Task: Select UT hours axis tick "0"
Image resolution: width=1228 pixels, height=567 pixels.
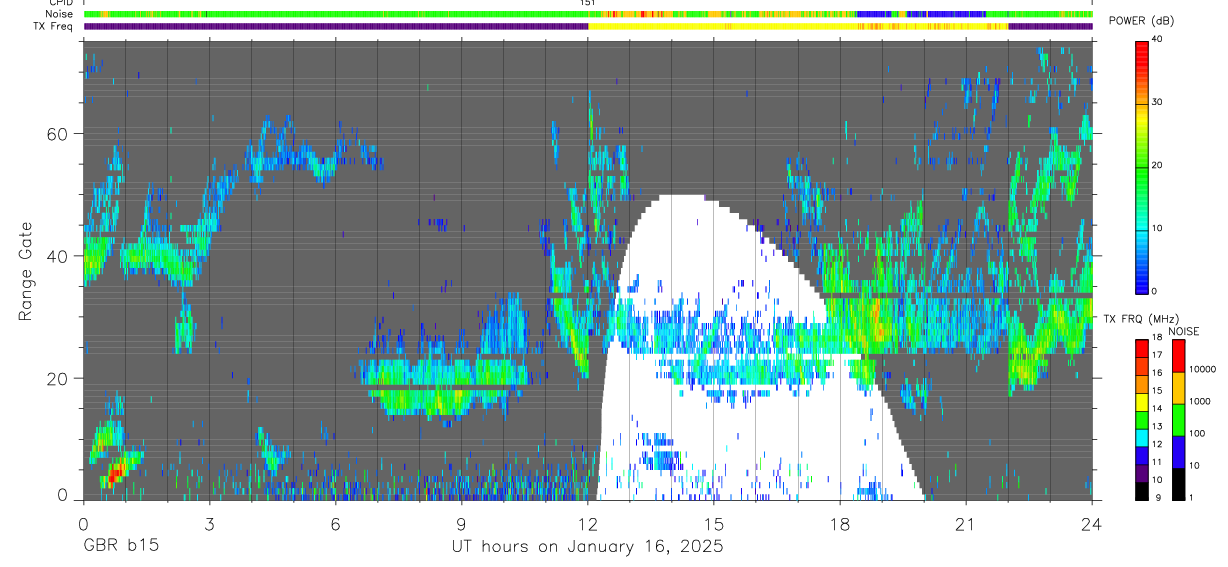Action: tap(83, 524)
